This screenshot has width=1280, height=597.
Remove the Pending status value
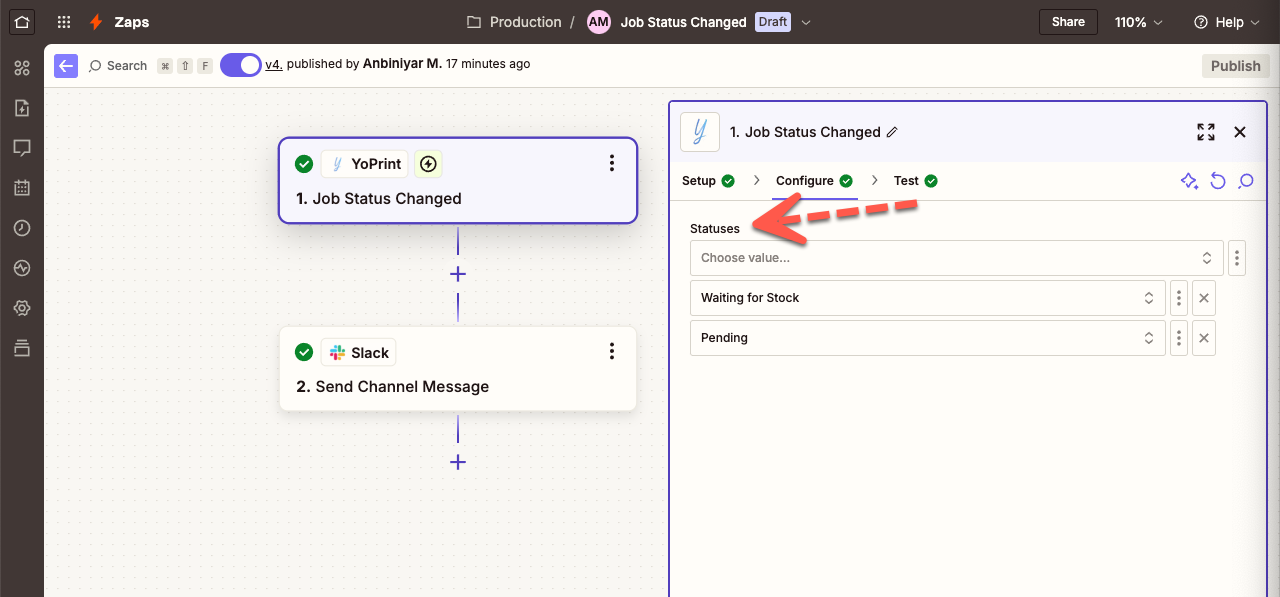[x=1204, y=338]
